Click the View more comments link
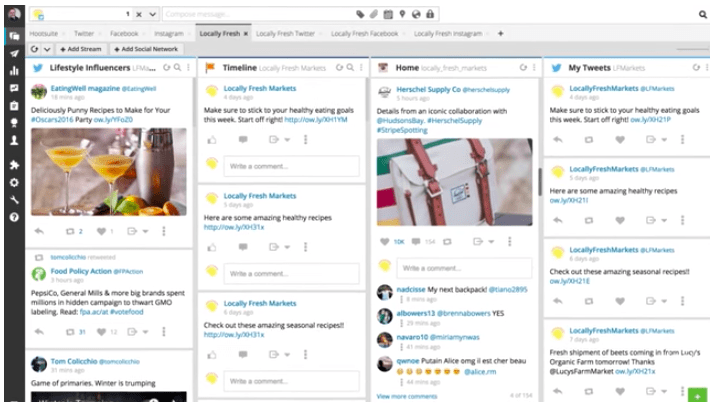The image size is (713, 404). click(406, 396)
